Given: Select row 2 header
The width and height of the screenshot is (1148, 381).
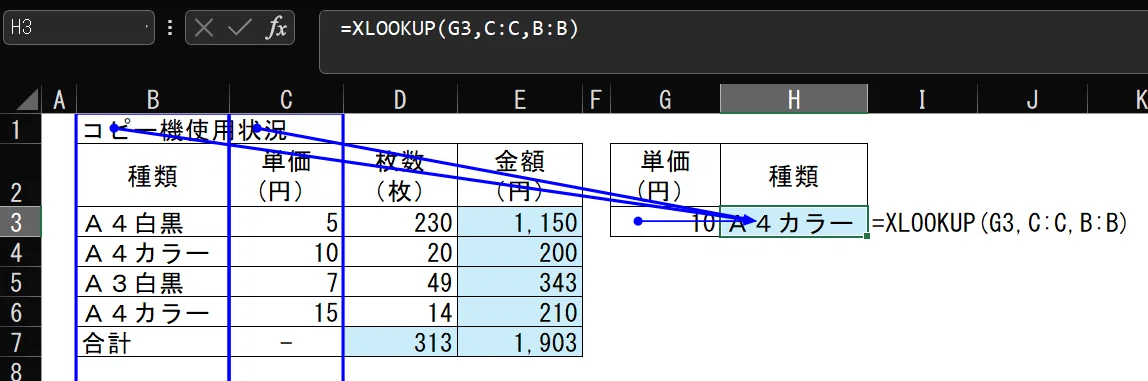Looking at the screenshot, I should coord(20,174).
